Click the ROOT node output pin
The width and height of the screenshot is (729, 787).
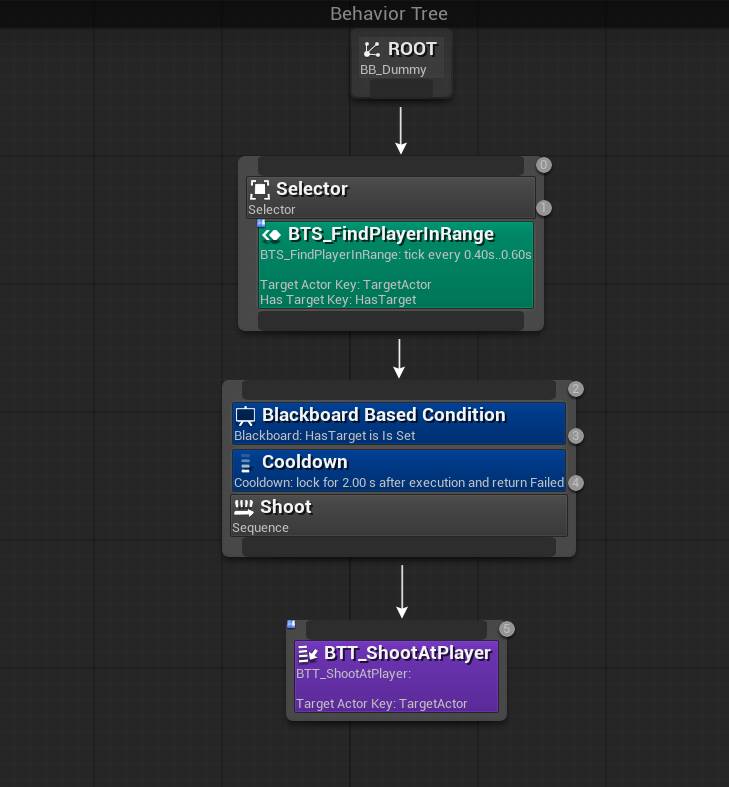tap(402, 88)
